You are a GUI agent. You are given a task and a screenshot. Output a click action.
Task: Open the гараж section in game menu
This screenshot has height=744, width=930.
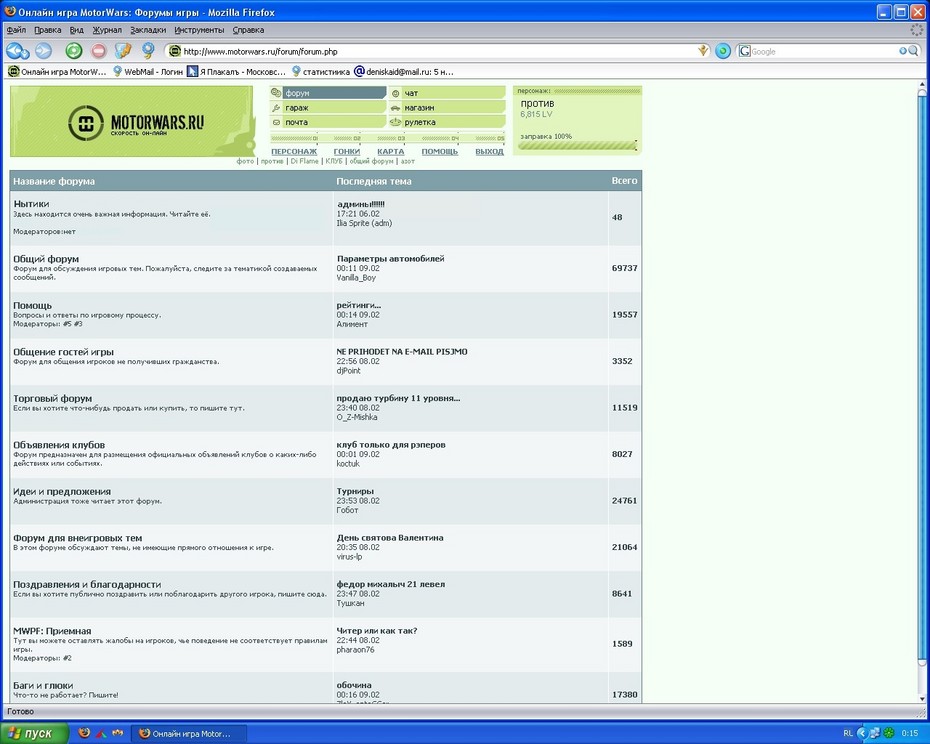point(328,107)
